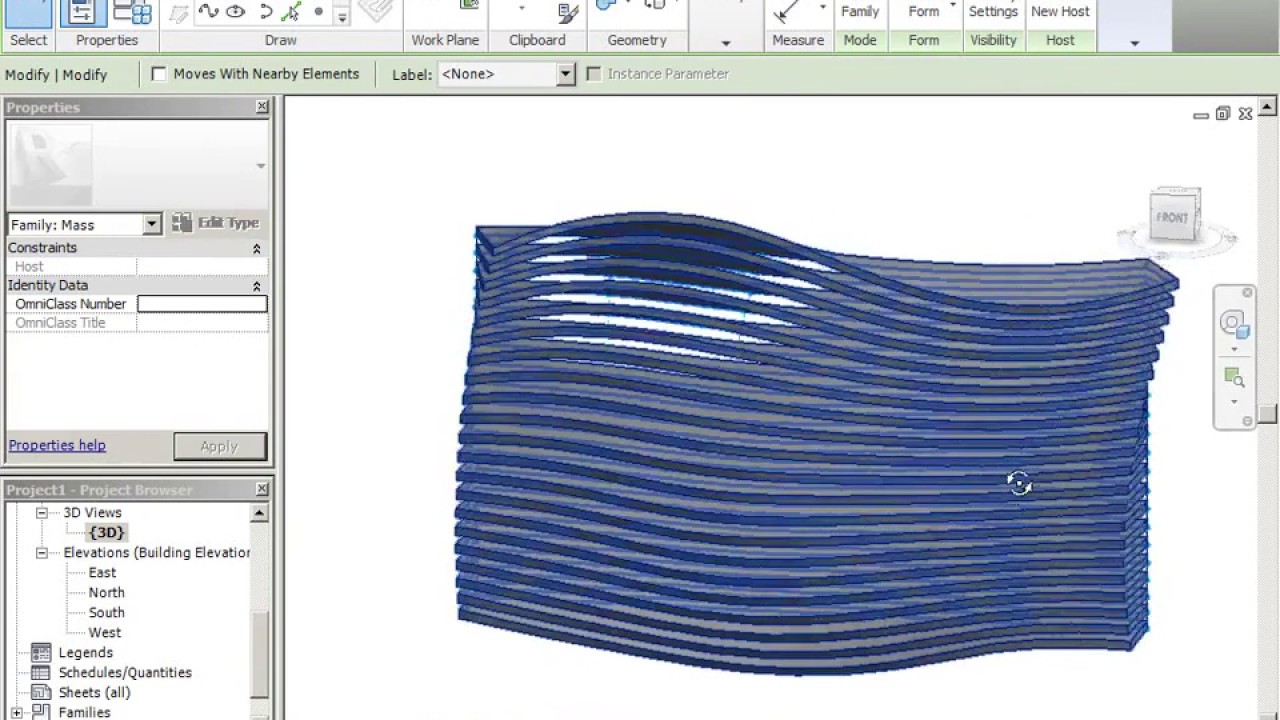Close the navigation bar with X icon
The width and height of the screenshot is (1280, 720).
tap(1247, 293)
